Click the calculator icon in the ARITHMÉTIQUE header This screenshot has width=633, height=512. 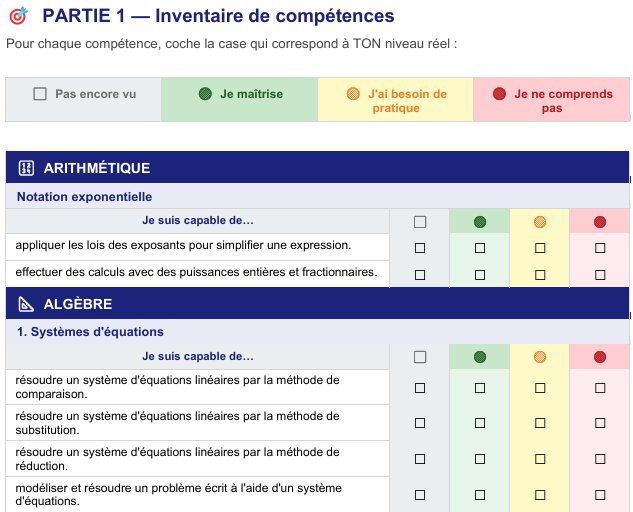pyautogui.click(x=27, y=168)
